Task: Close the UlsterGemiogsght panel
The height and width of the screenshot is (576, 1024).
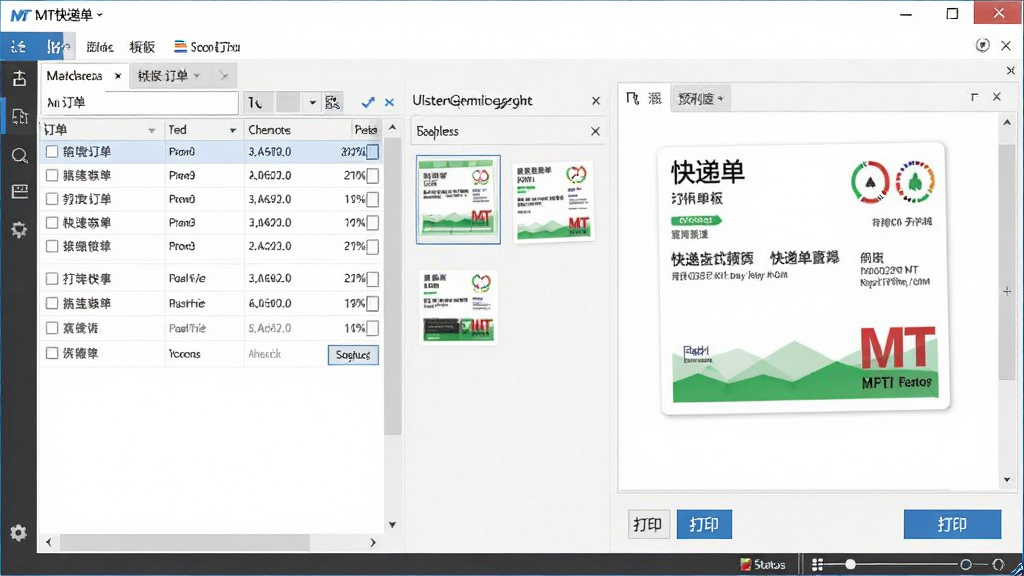Action: (x=596, y=101)
